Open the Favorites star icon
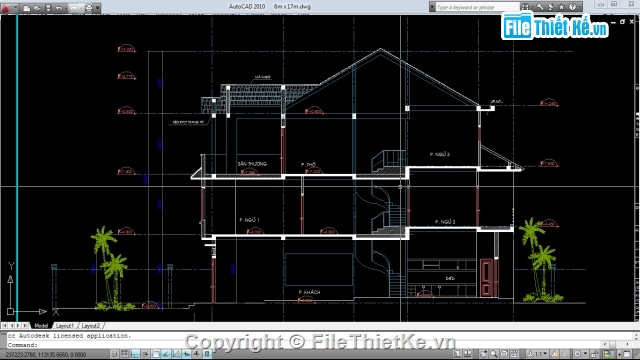This screenshot has height=360, width=640. 562,7
